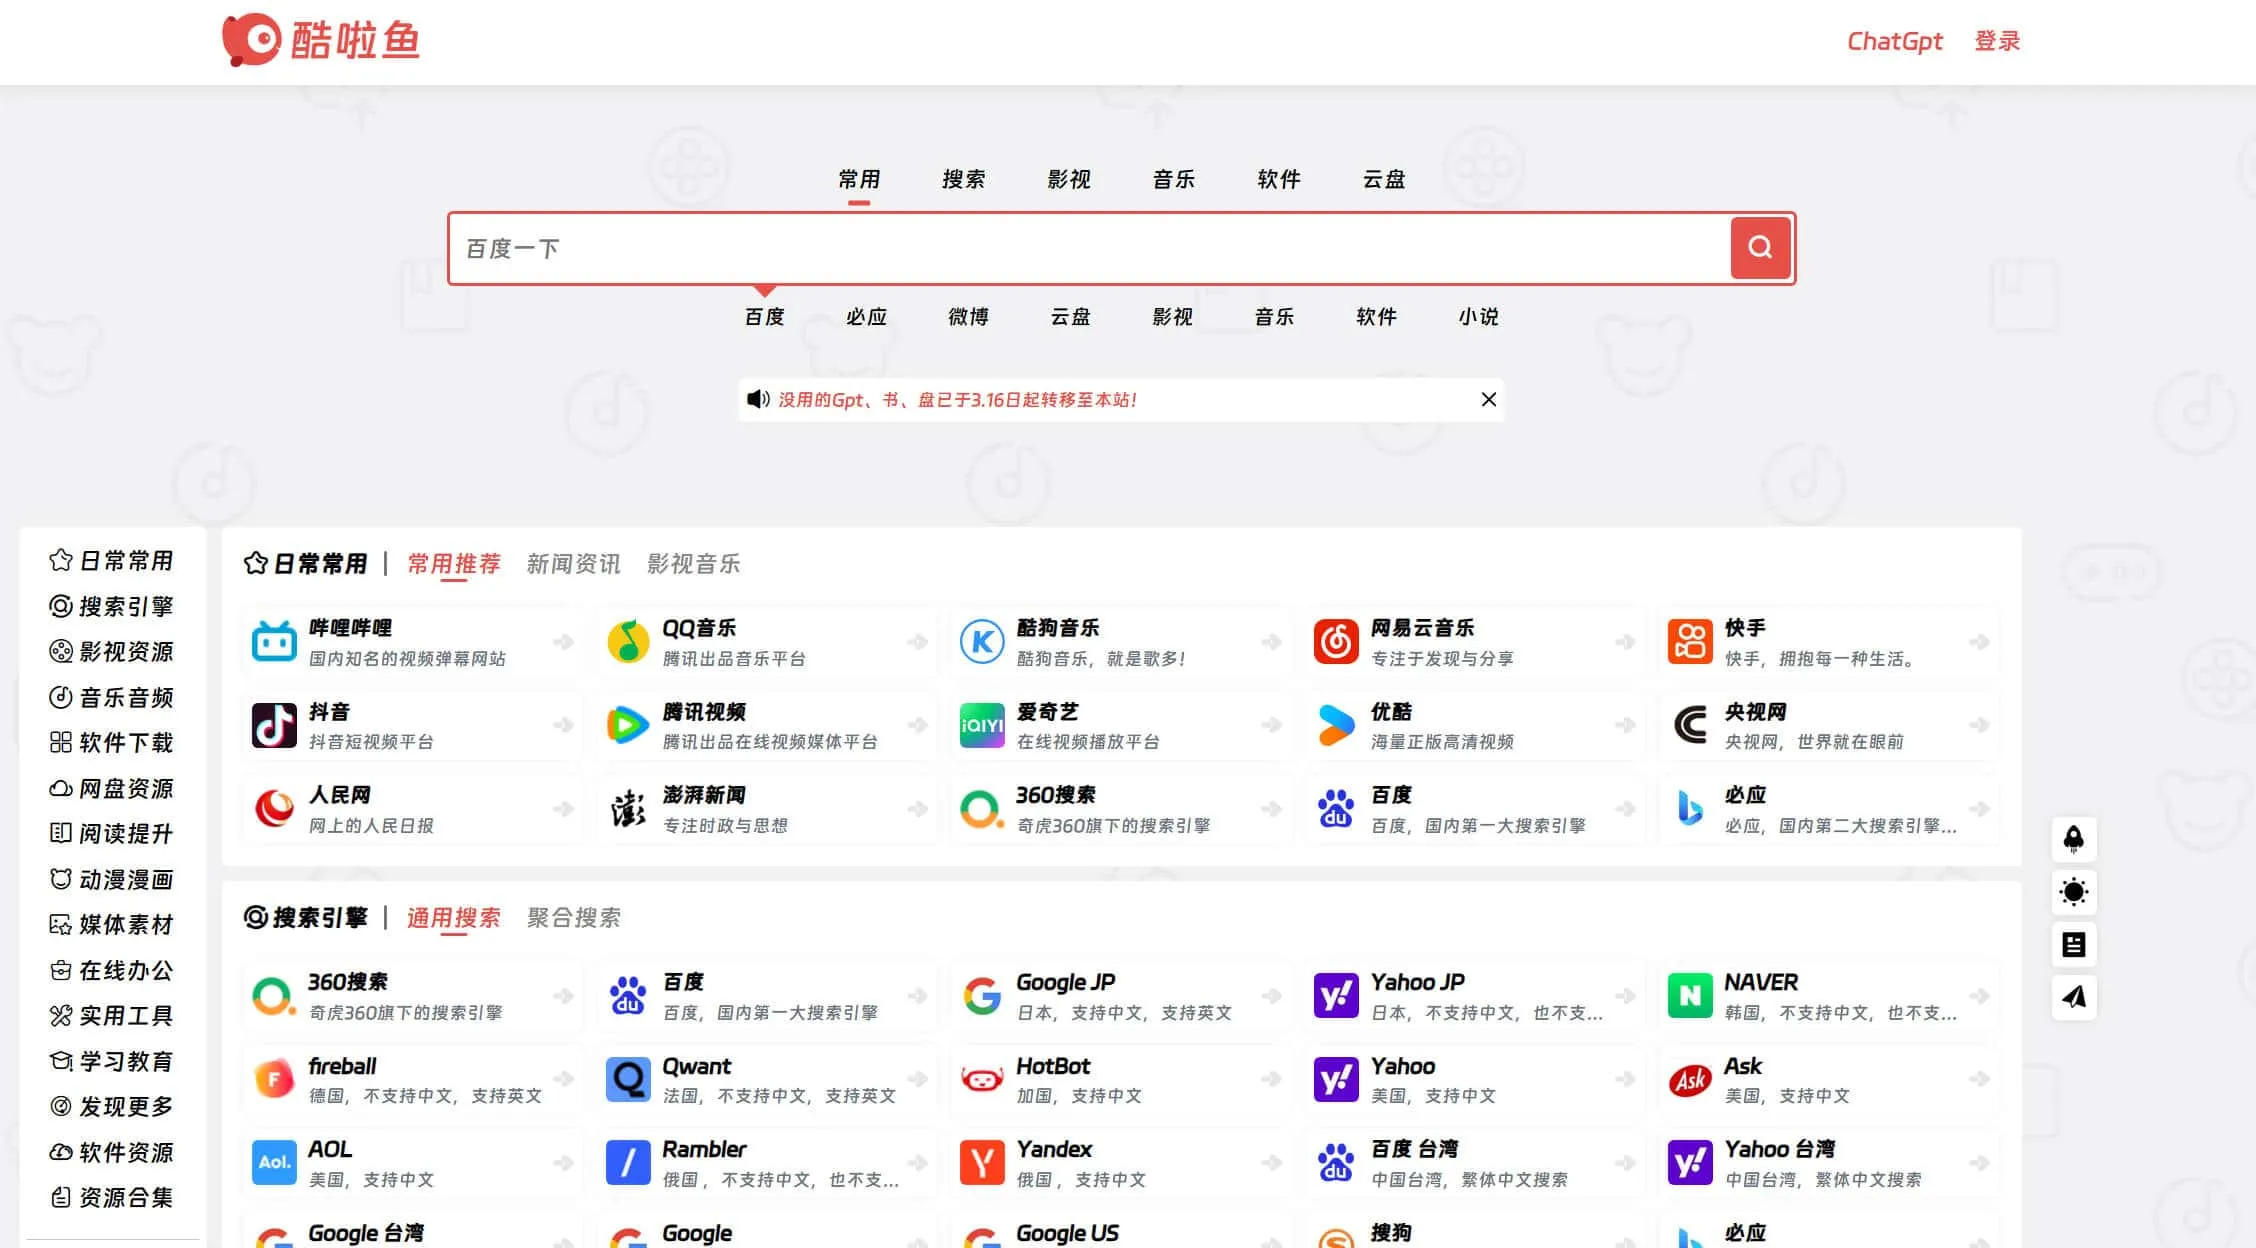Switch to the 通用搜索 tab
Image resolution: width=2256 pixels, height=1248 pixels.
(453, 918)
